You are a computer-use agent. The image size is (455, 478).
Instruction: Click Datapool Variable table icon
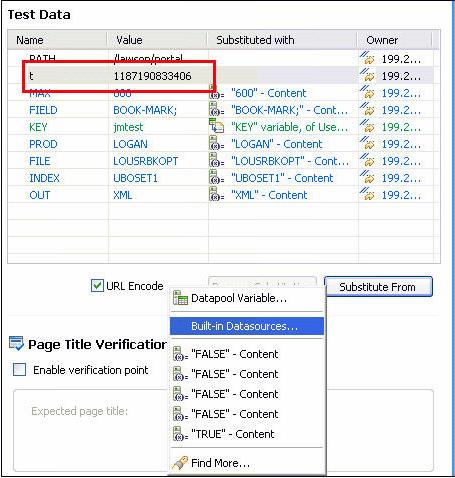tap(180, 298)
